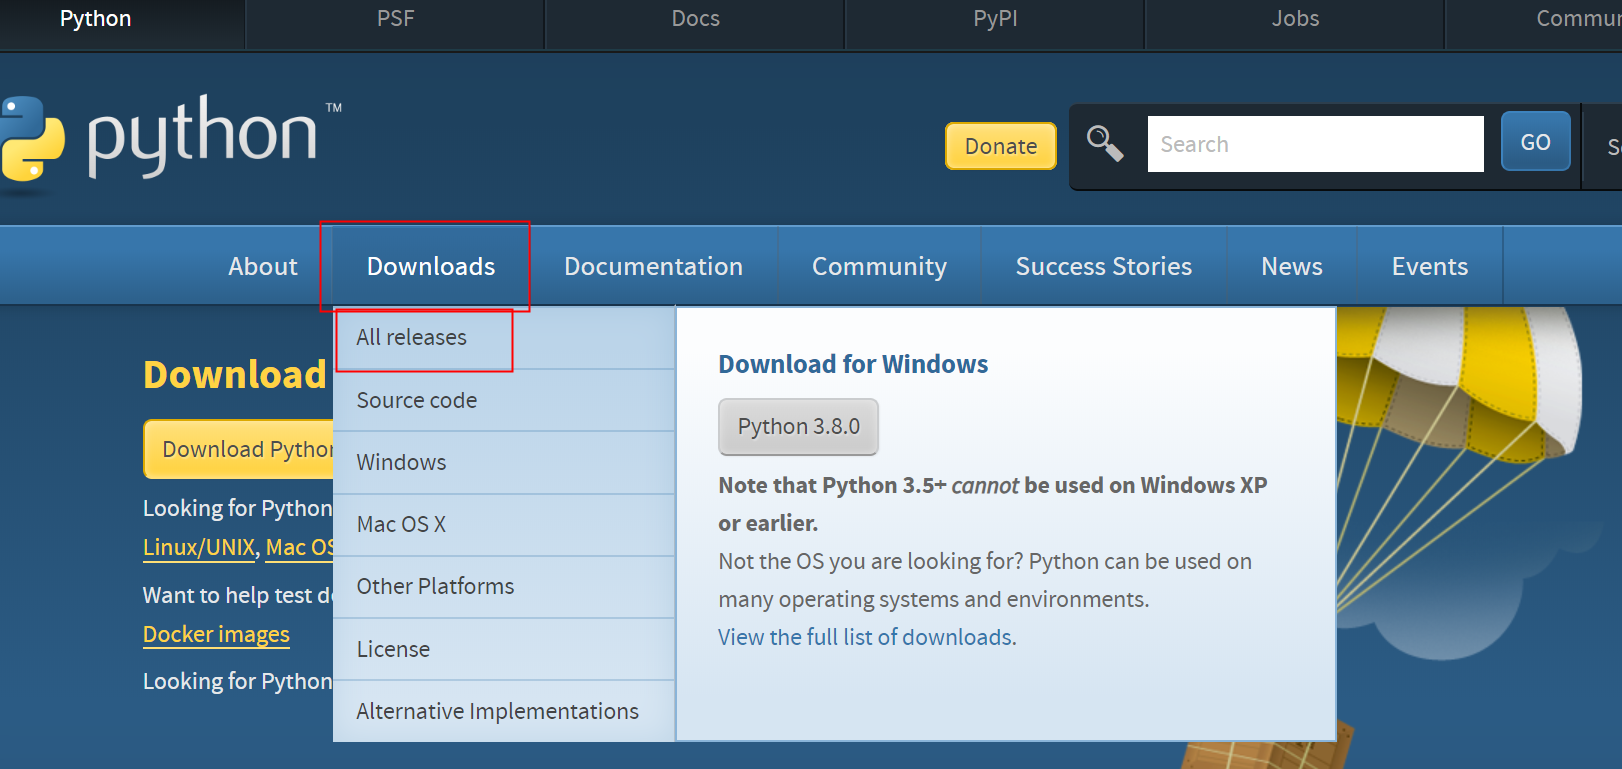Open the Documentation navigation menu
The image size is (1622, 769).
click(x=653, y=266)
